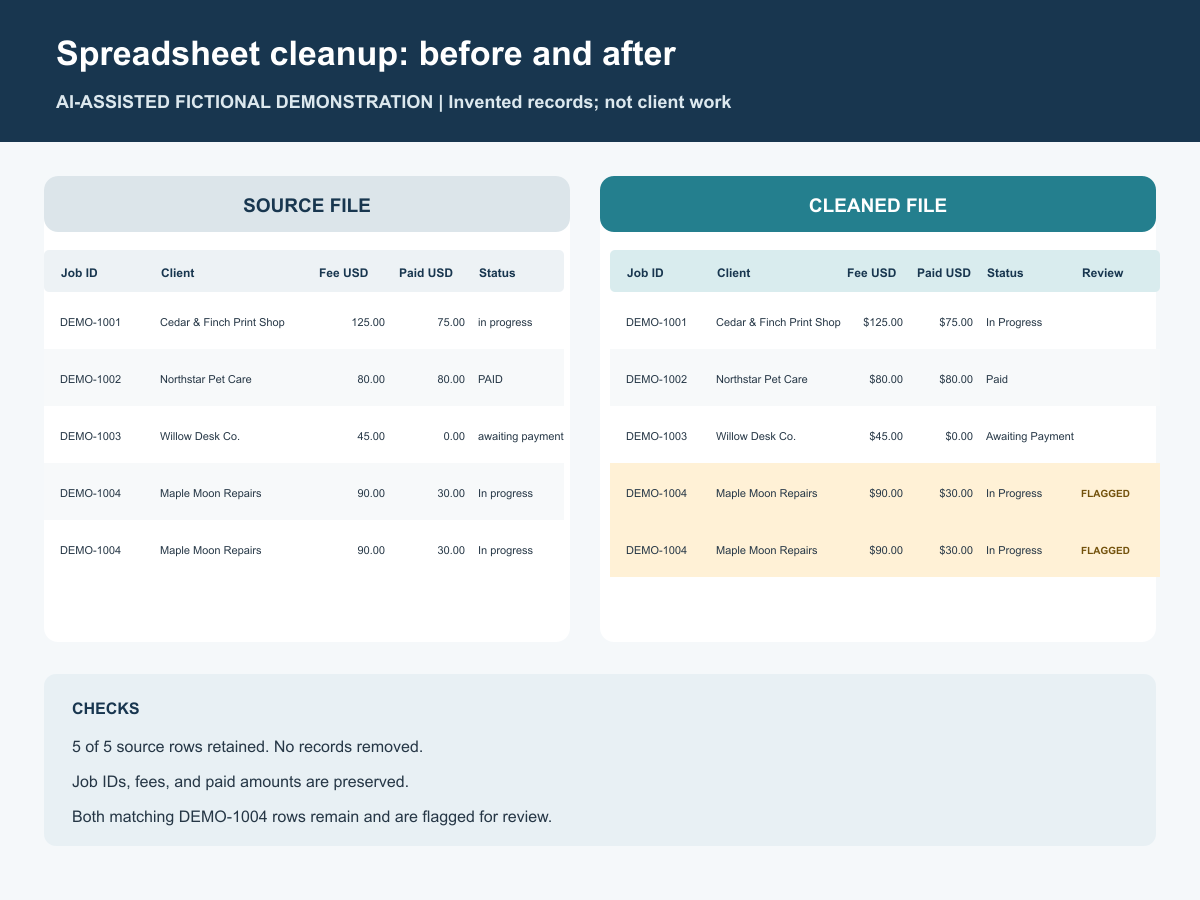
Task: Click 'Awaiting Payment' status in Cleaned File
Action: [x=1030, y=436]
